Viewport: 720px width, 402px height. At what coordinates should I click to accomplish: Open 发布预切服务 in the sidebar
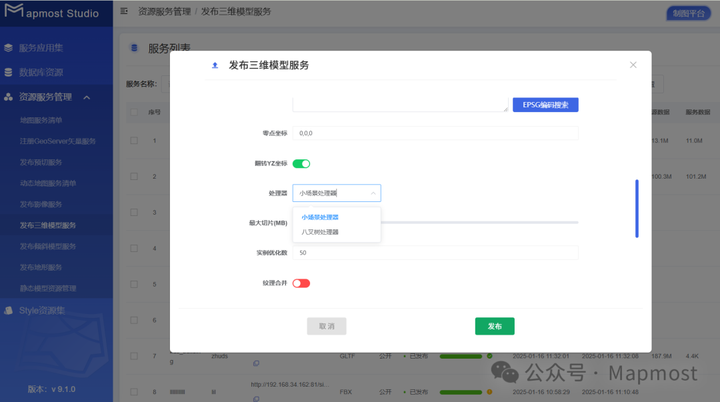[x=41, y=162]
